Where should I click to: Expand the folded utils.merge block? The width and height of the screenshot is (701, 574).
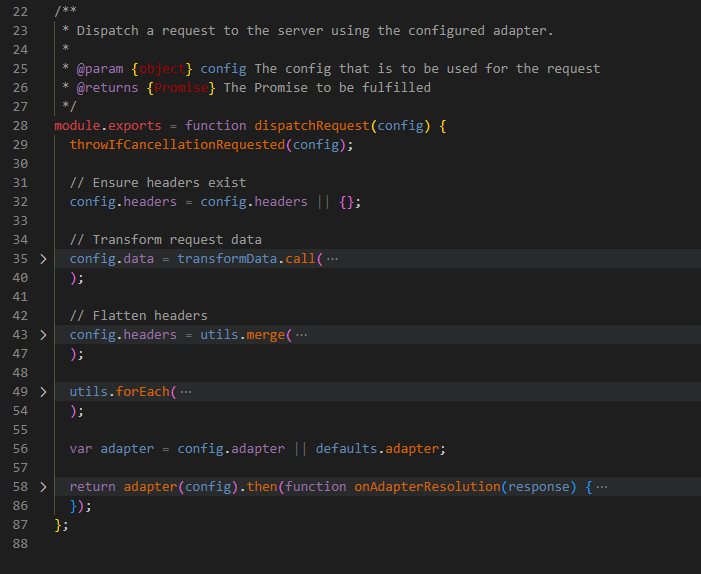click(42, 335)
